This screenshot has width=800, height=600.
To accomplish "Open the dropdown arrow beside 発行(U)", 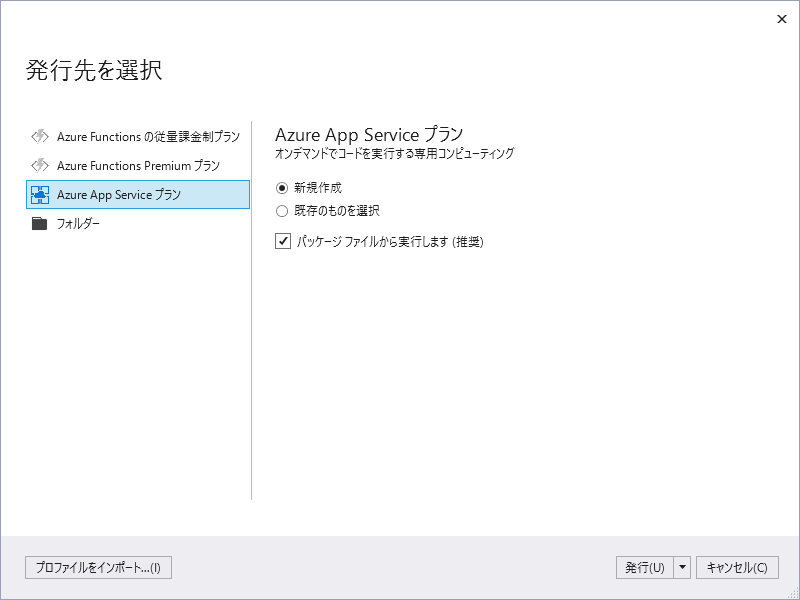I will click(683, 567).
